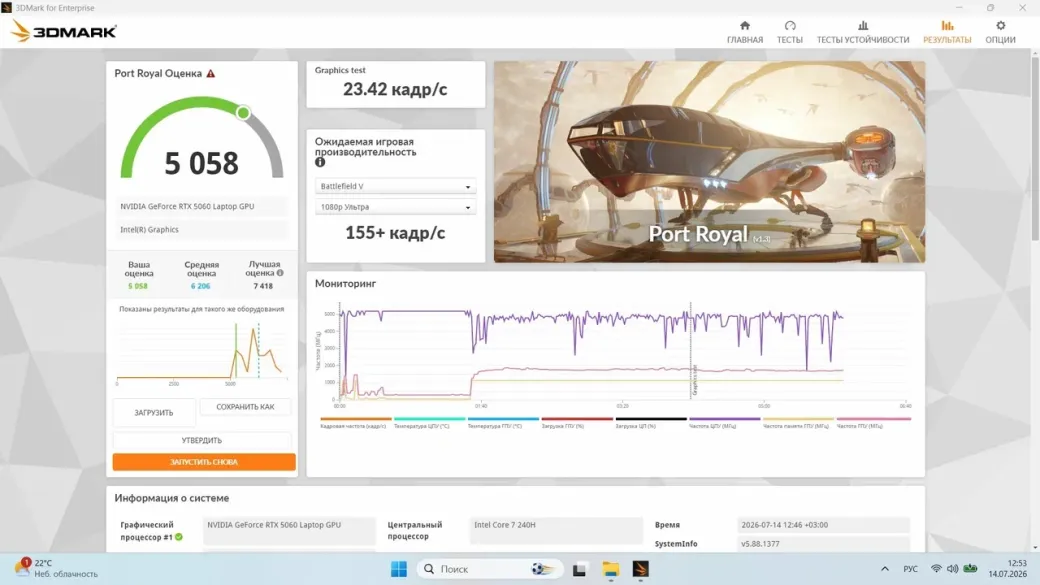Click the orange ЗАПУСТИТЬ СНОВА button
This screenshot has width=1040, height=585.
pos(204,462)
